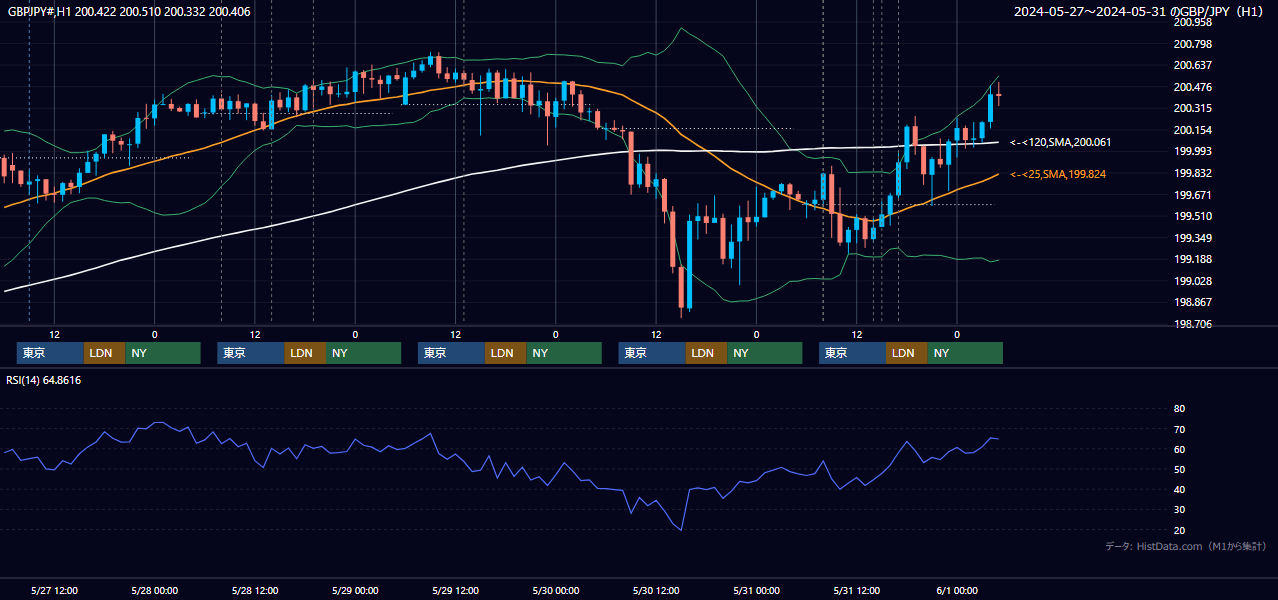Click price axis value 199.028
The image size is (1278, 600).
(x=1193, y=281)
